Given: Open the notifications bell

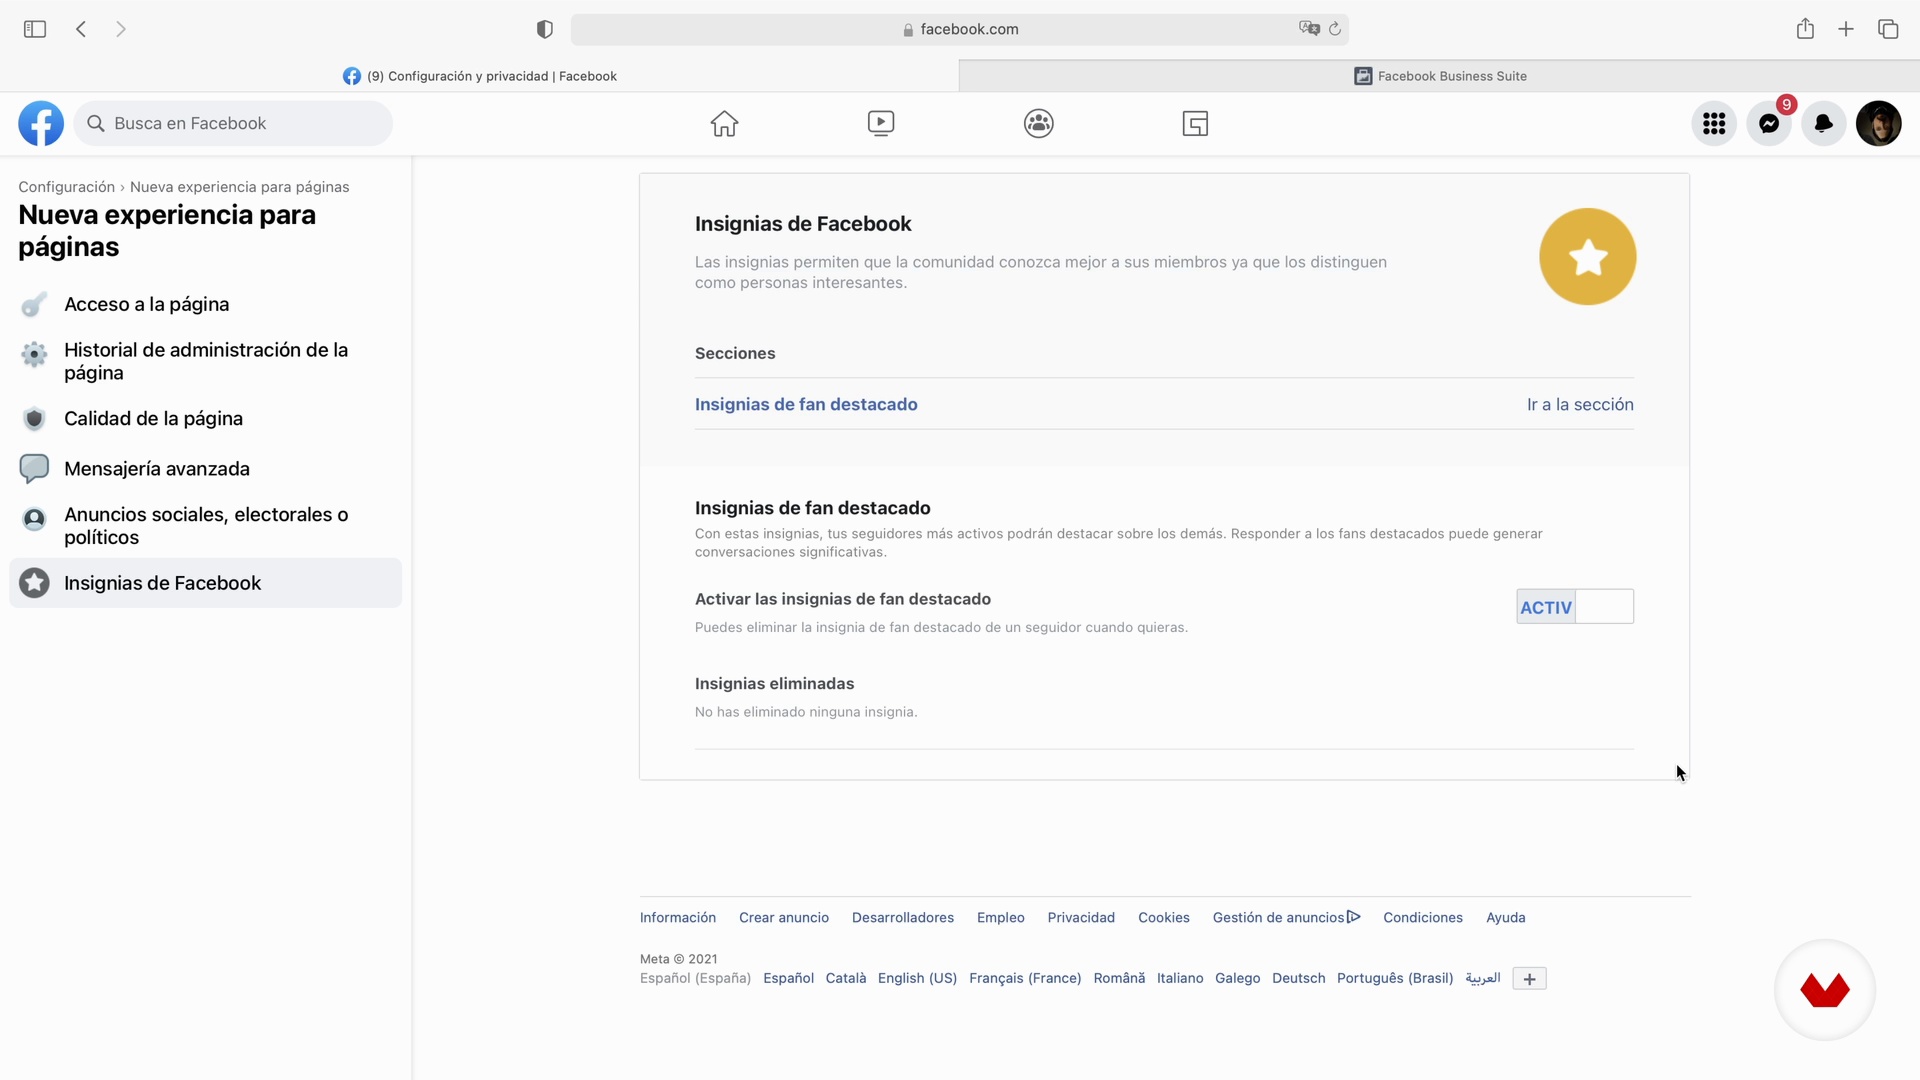Looking at the screenshot, I should [1824, 123].
